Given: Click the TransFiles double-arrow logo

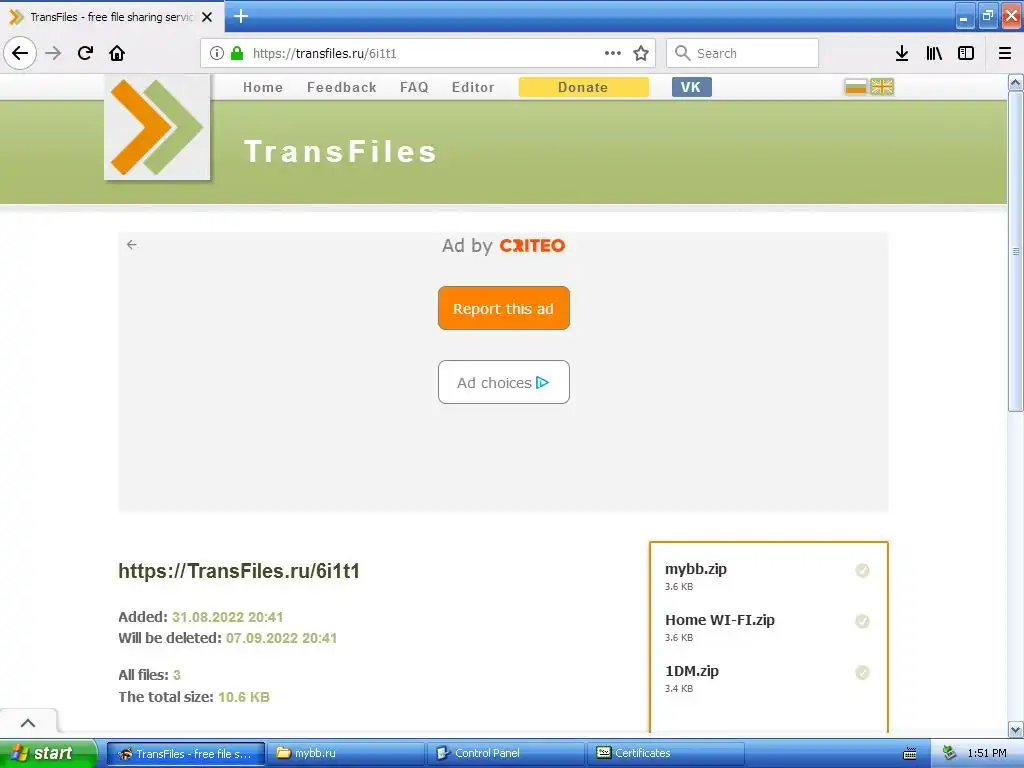Looking at the screenshot, I should pos(157,127).
